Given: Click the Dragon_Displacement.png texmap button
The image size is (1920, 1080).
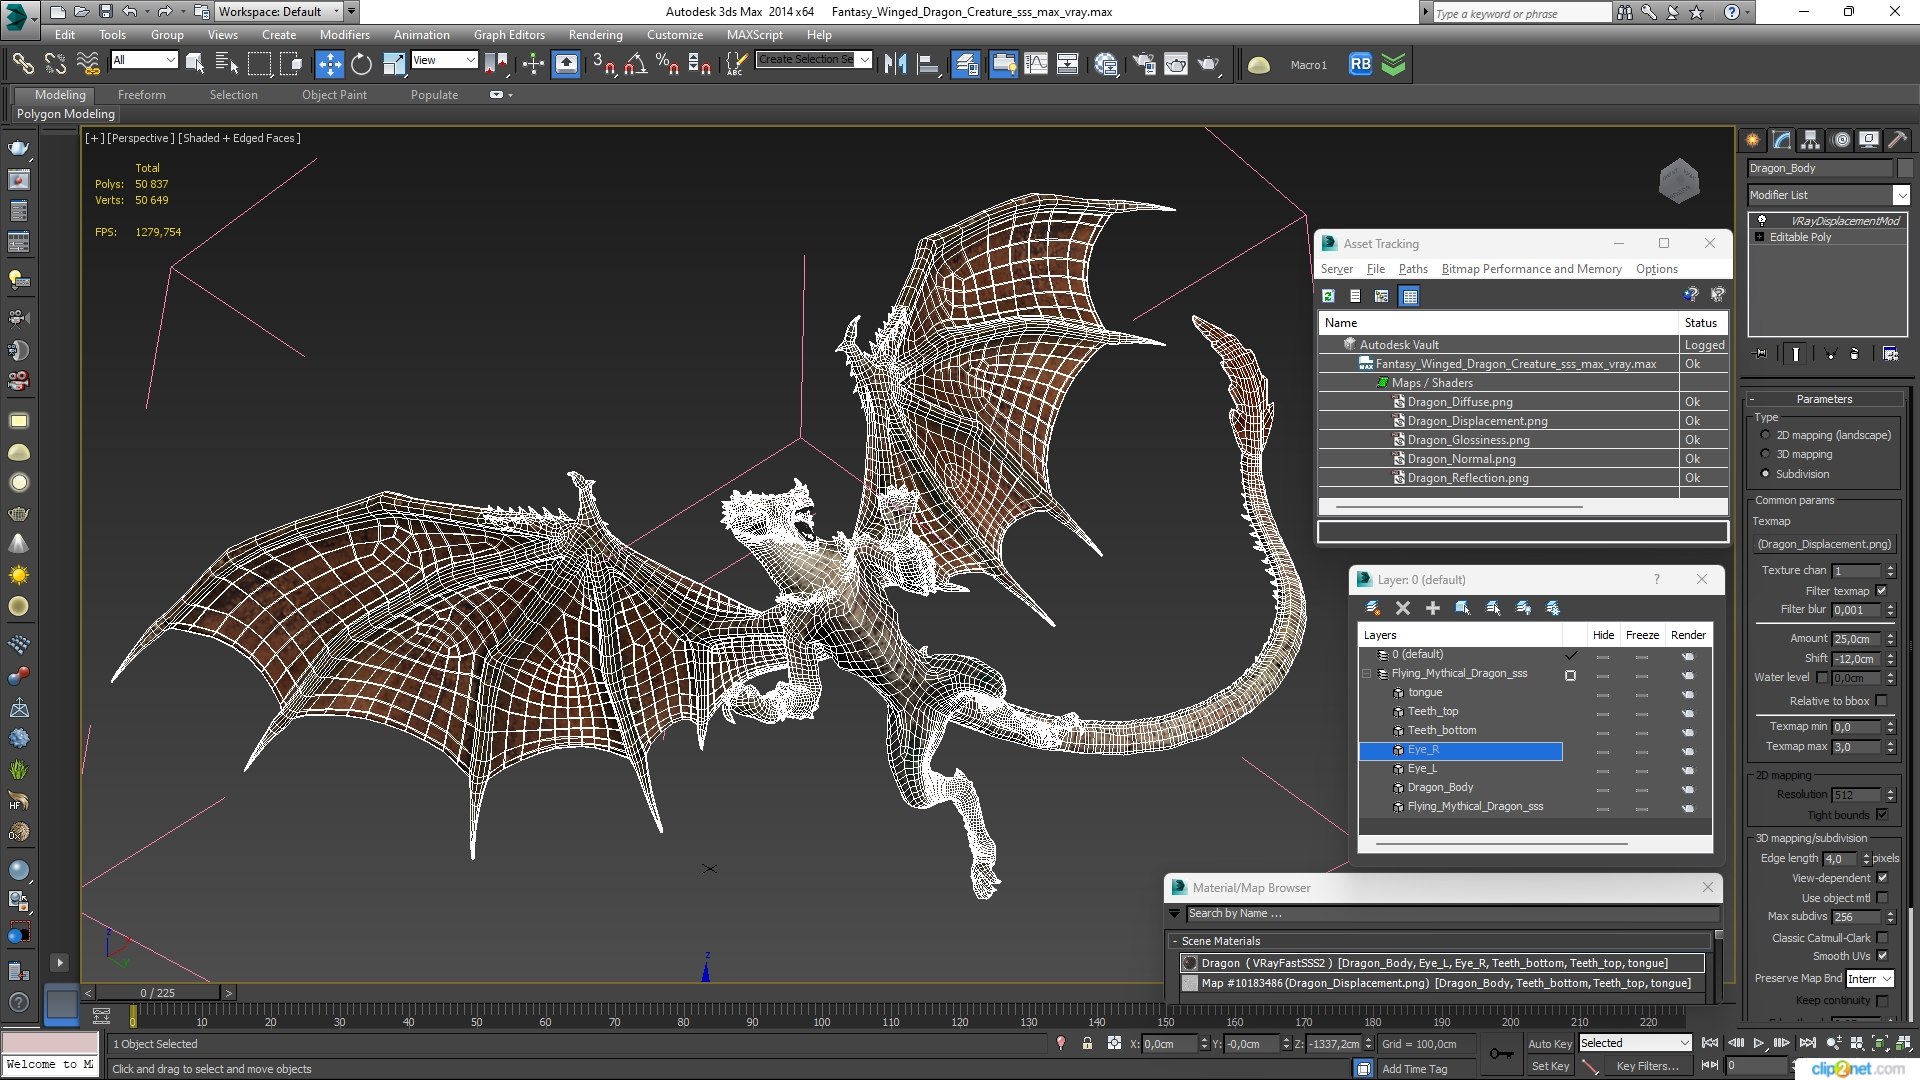Looking at the screenshot, I should [x=1825, y=544].
